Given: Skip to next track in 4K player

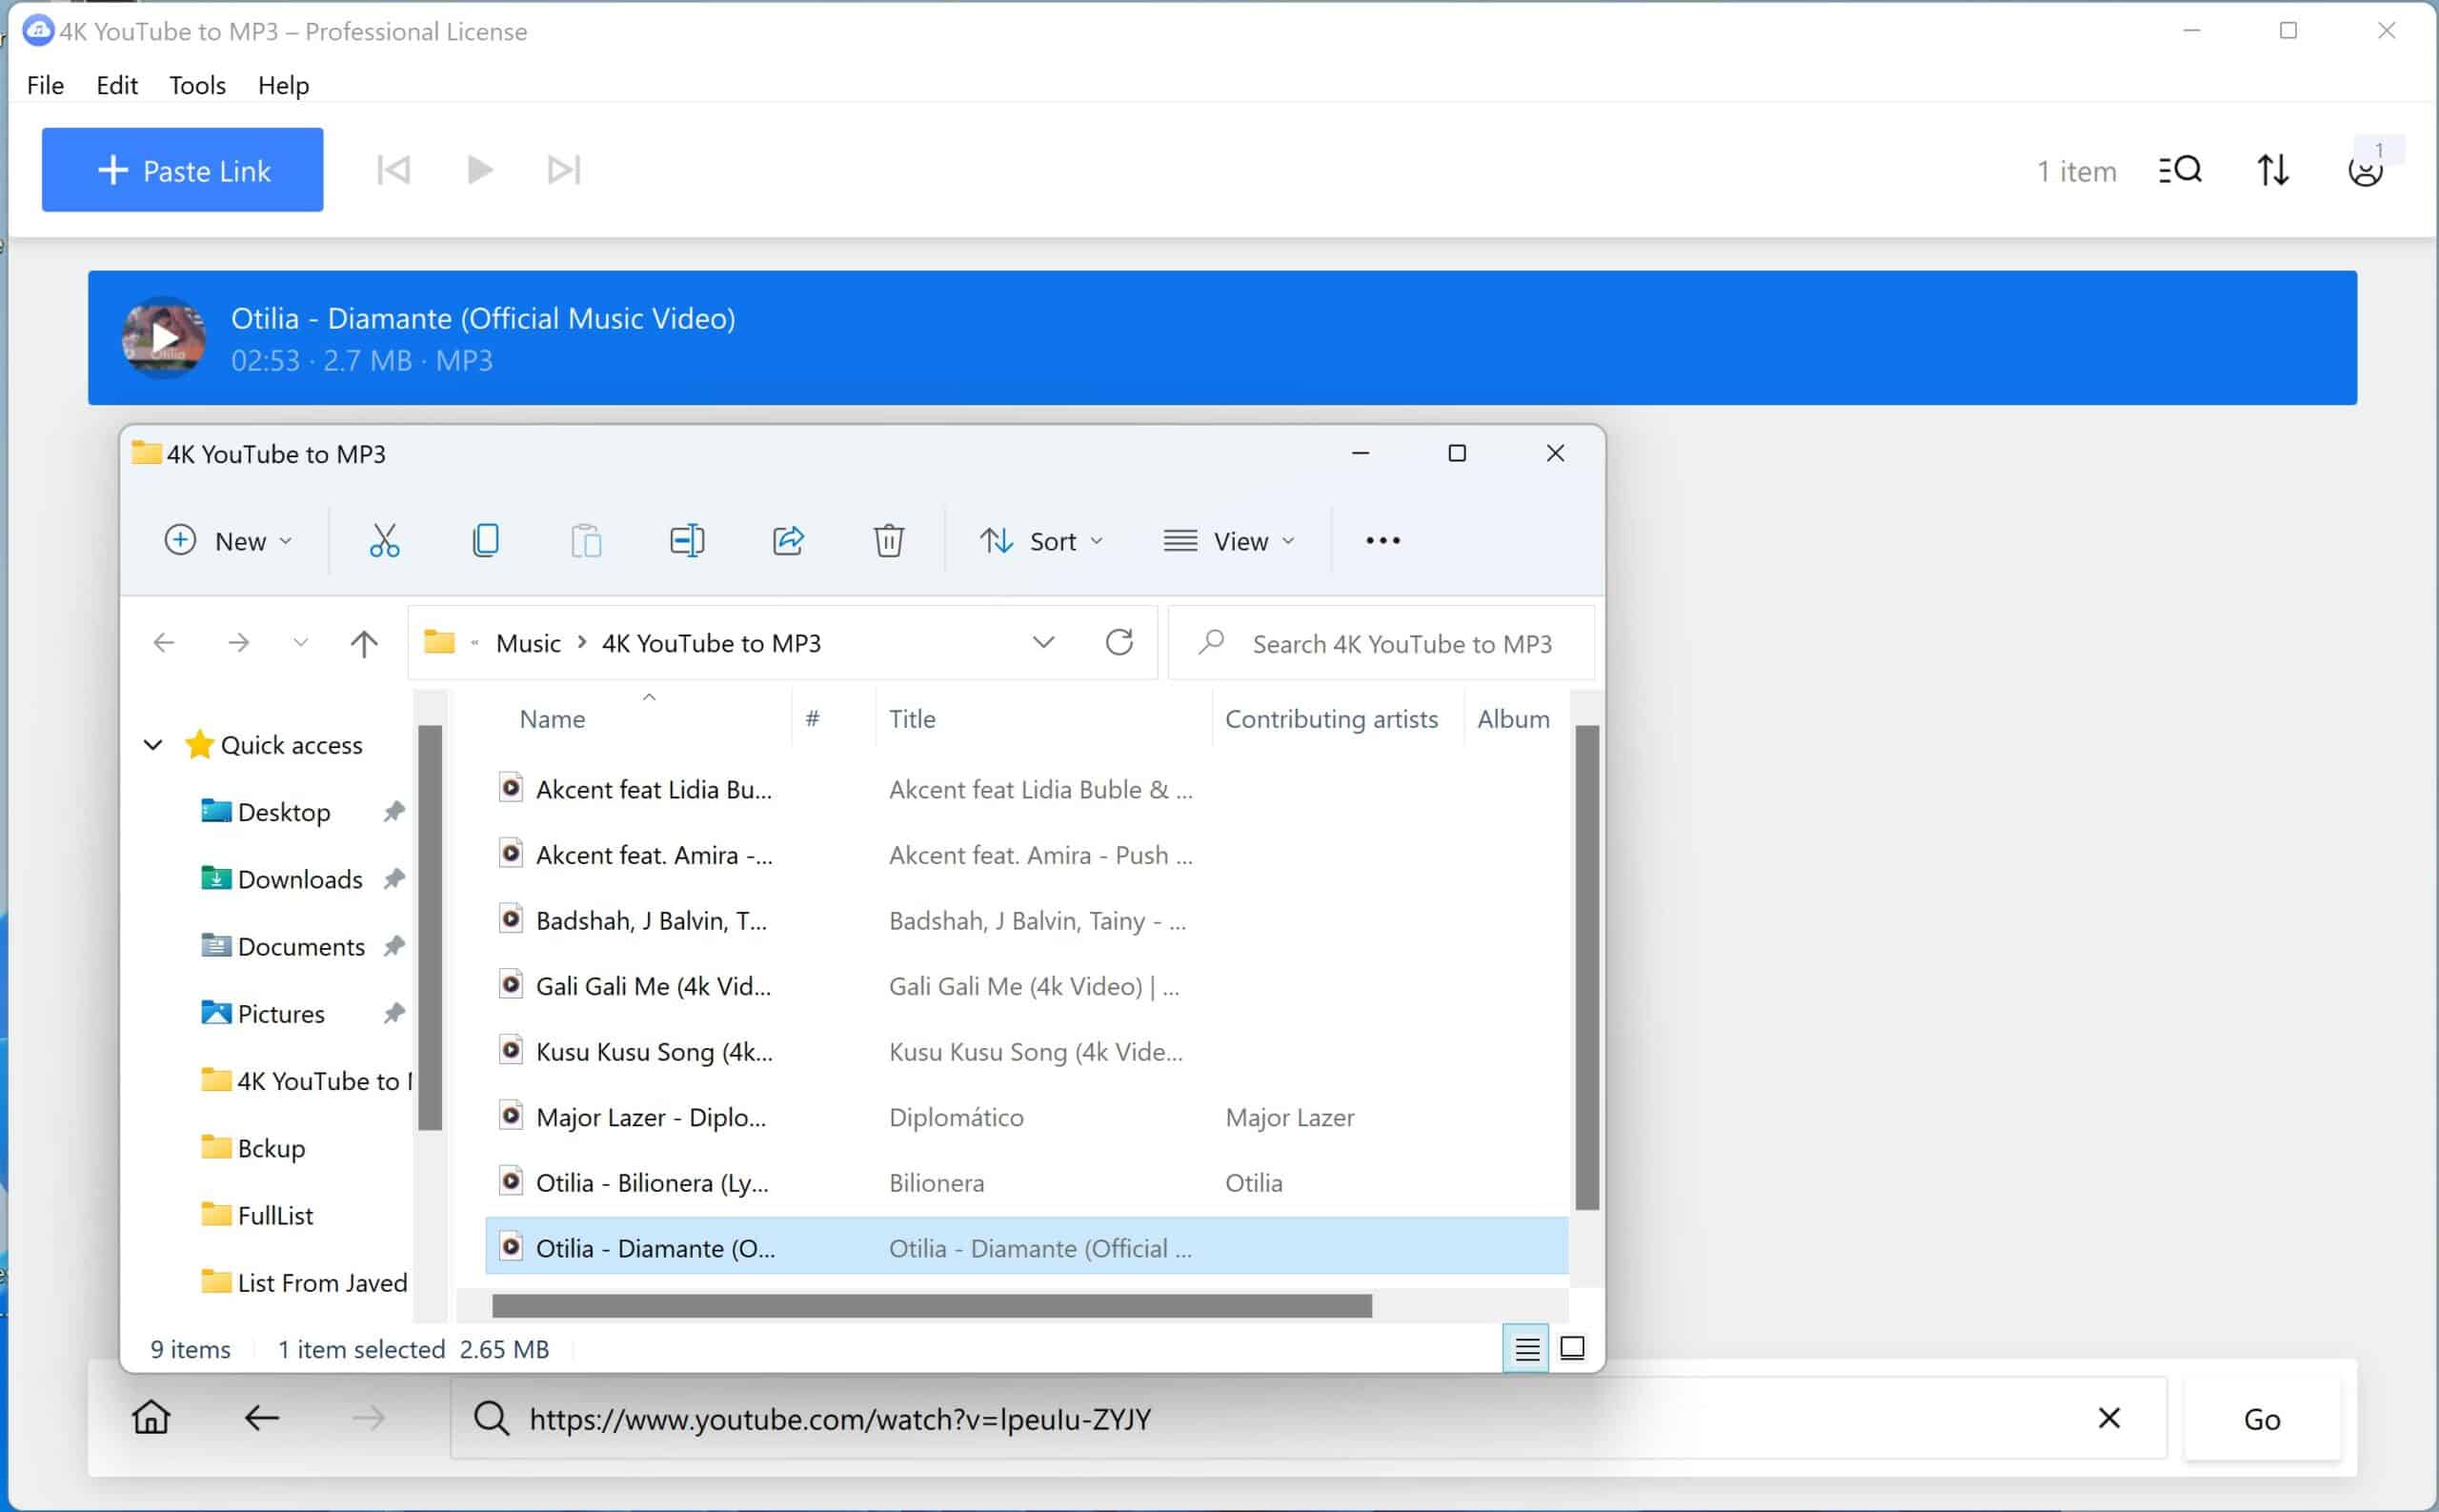Looking at the screenshot, I should pyautogui.click(x=564, y=170).
